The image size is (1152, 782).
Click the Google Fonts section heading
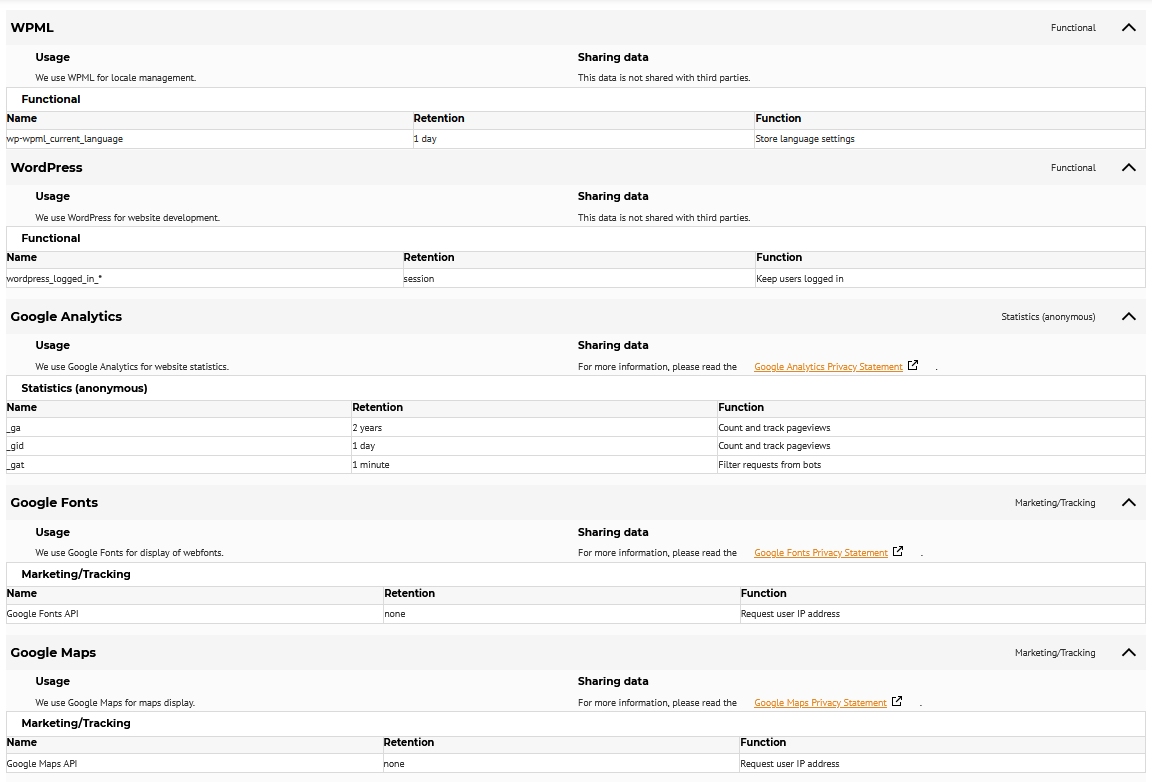[54, 503]
